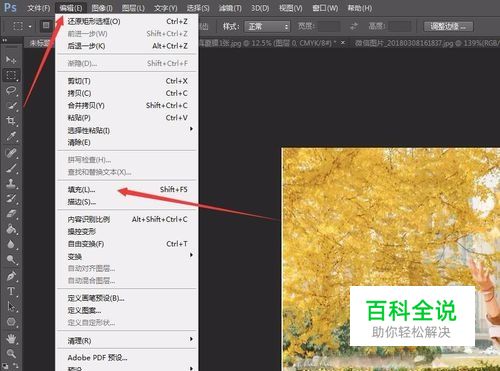Viewport: 500px width, 371px height.
Task: Choose 定义画笔预设(B)... menu entry
Action: click(127, 298)
